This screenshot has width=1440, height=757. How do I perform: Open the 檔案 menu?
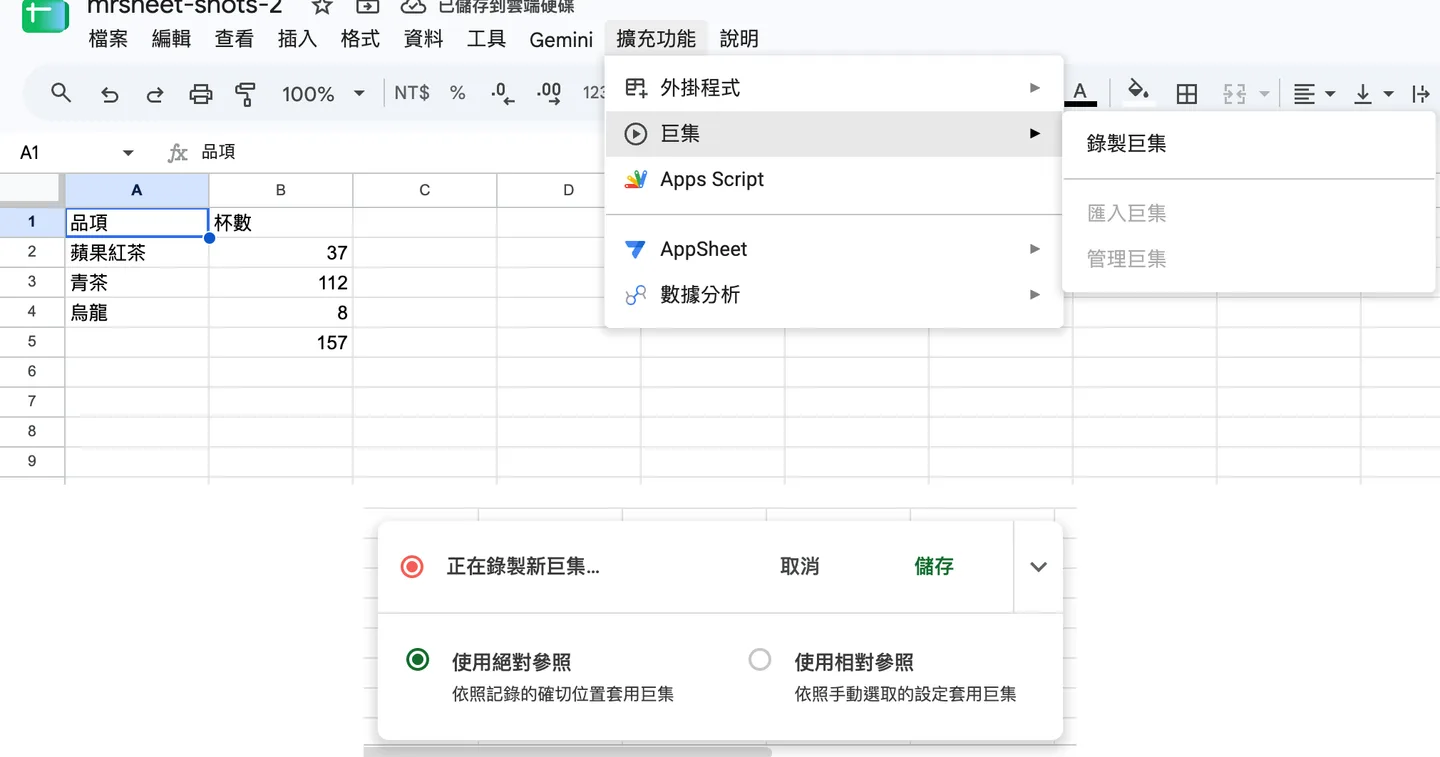[x=108, y=39]
